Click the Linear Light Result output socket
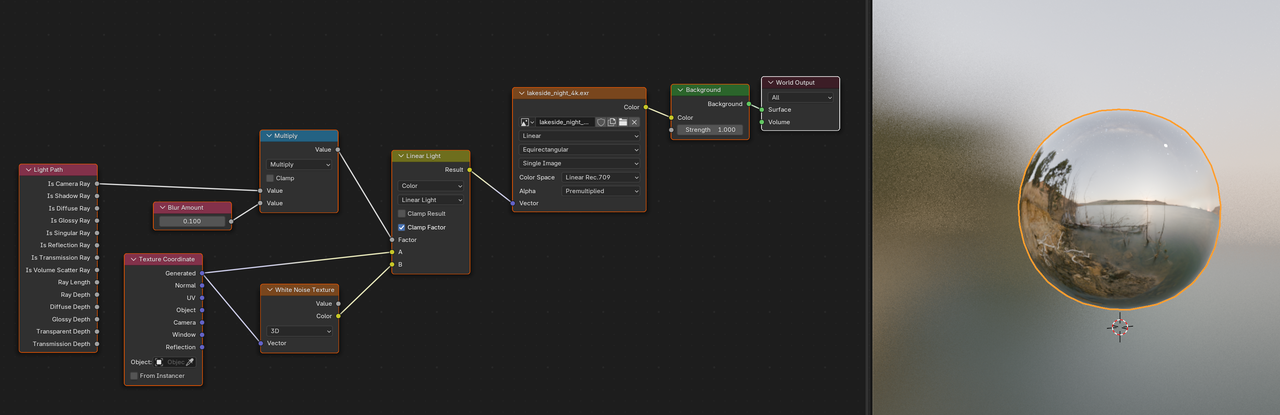This screenshot has height=415, width=1280. (x=470, y=170)
